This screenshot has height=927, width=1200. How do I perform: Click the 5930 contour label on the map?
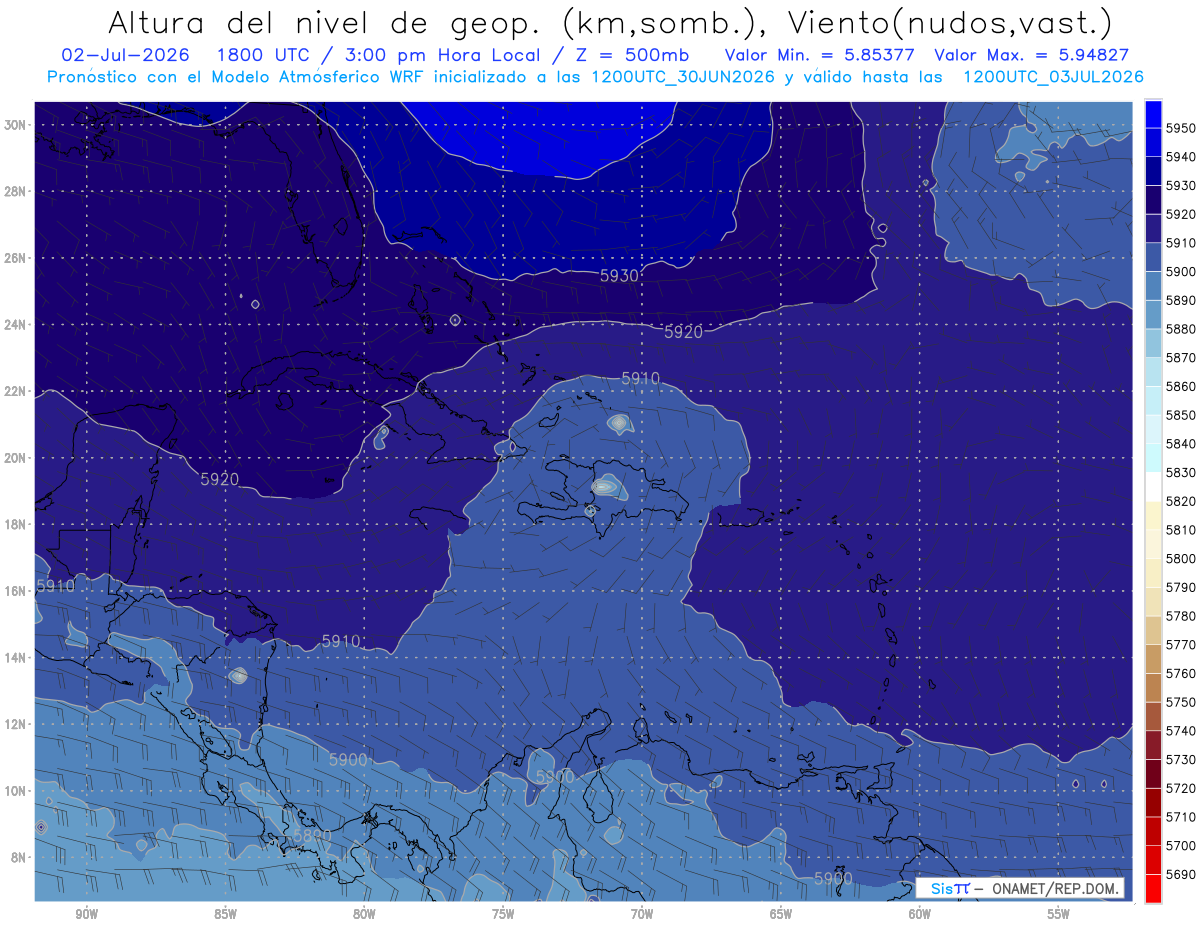coord(619,276)
